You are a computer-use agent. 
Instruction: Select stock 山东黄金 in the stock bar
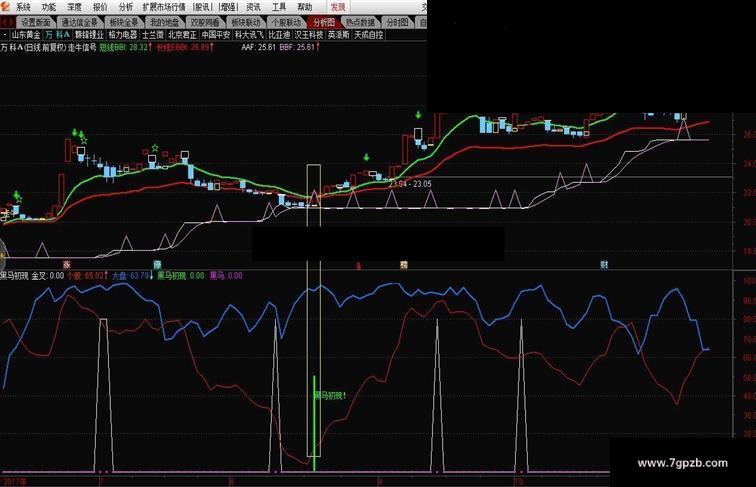(27, 35)
